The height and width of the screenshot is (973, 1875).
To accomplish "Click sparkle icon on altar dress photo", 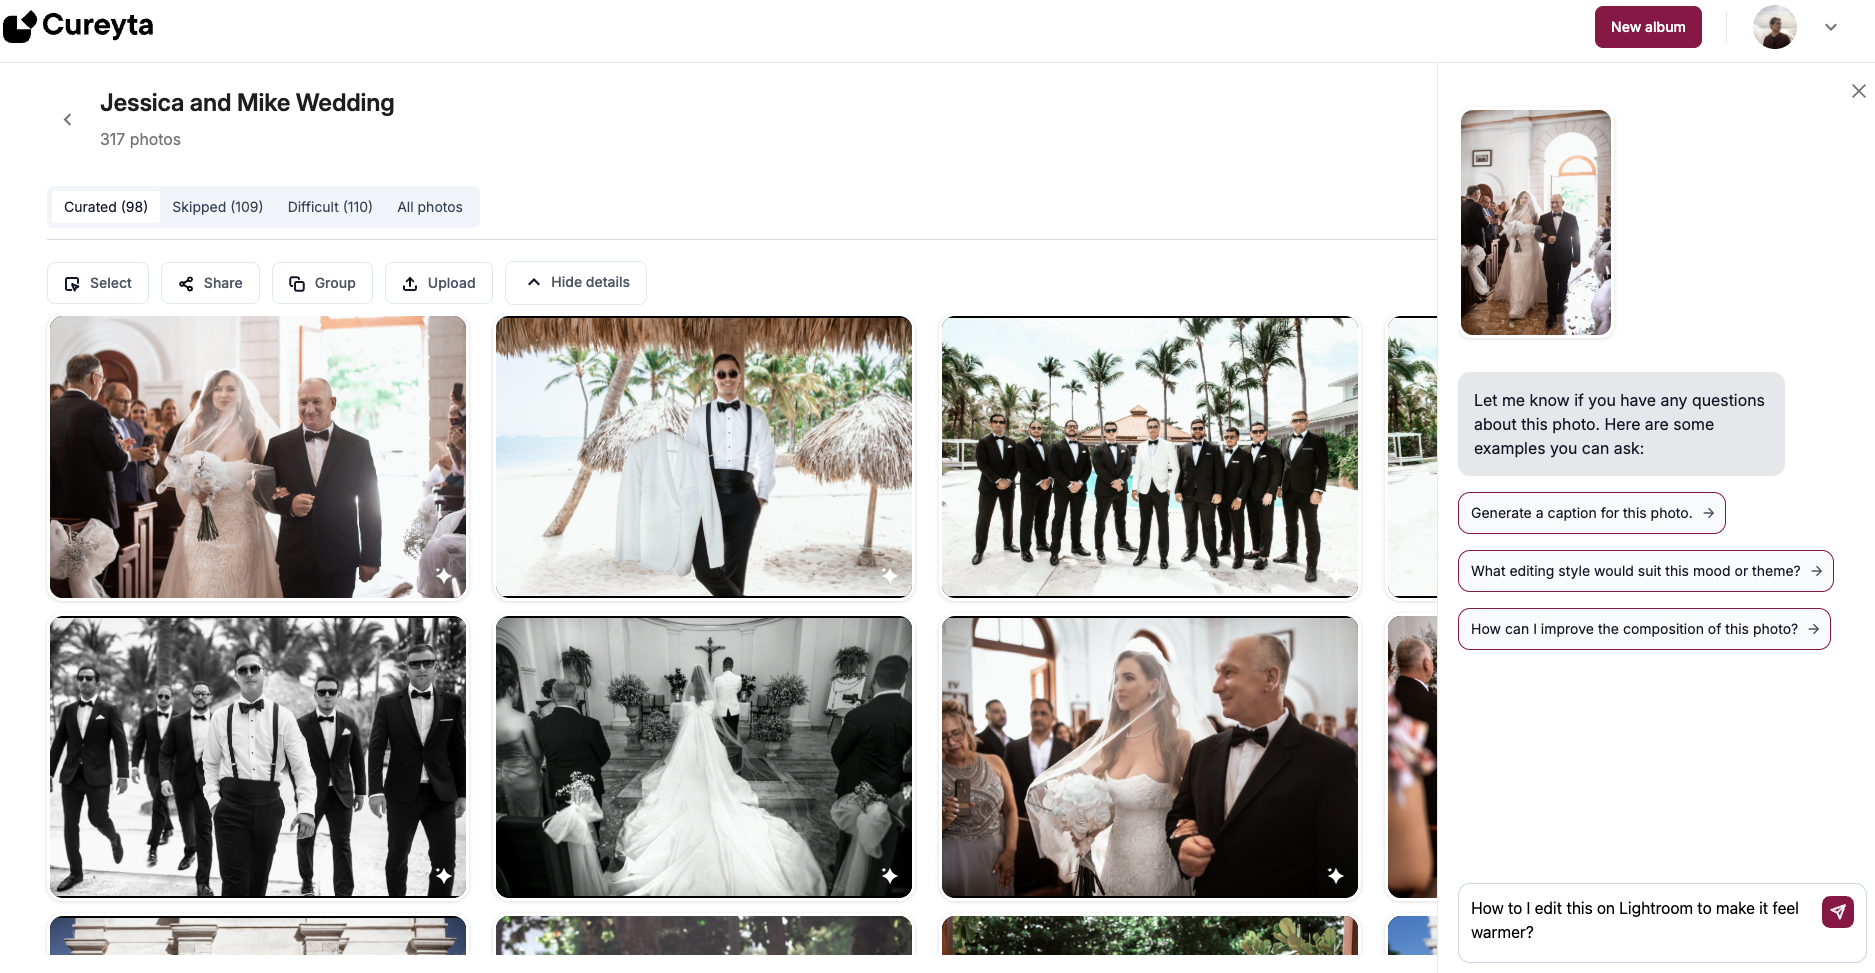I will (x=889, y=876).
